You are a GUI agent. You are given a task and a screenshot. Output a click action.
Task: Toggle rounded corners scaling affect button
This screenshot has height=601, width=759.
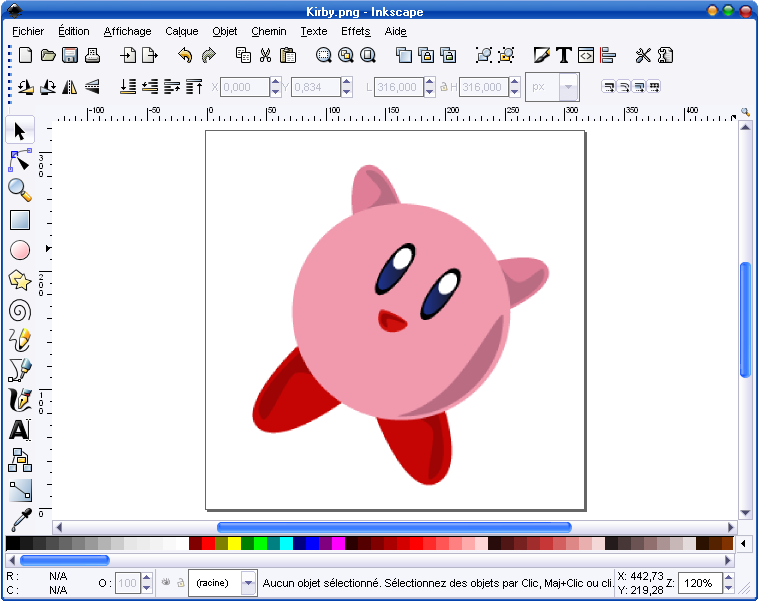click(623, 87)
